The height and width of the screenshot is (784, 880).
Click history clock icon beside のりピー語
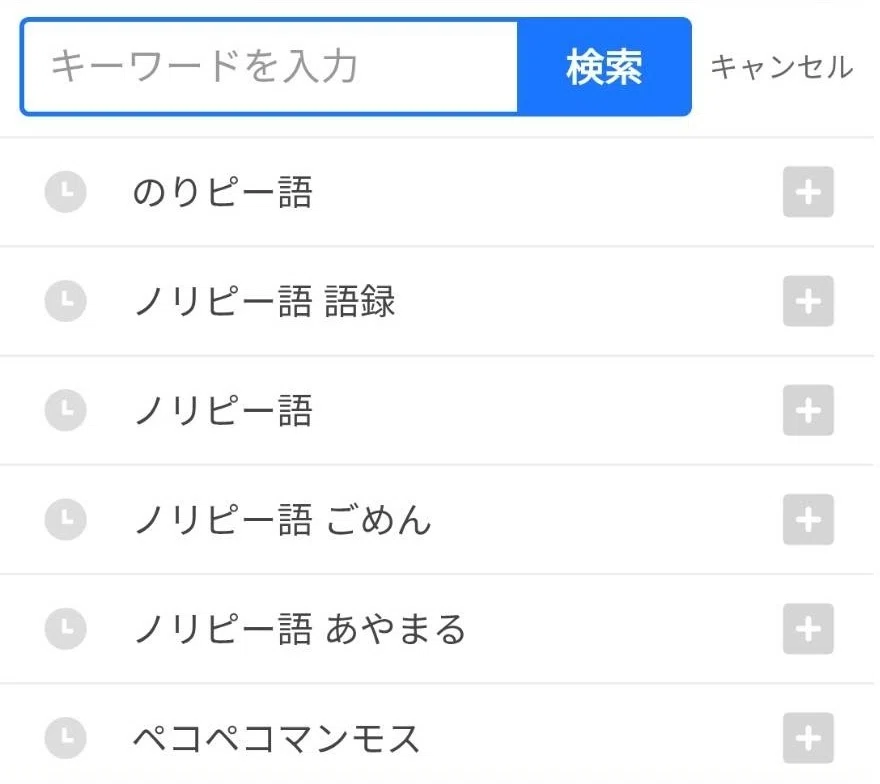click(66, 191)
